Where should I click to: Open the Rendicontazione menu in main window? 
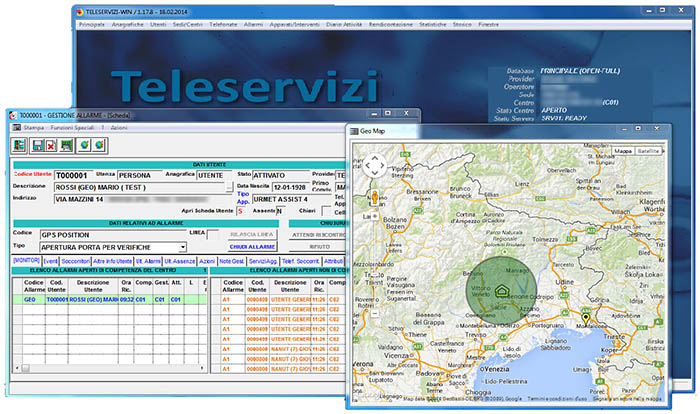point(391,25)
